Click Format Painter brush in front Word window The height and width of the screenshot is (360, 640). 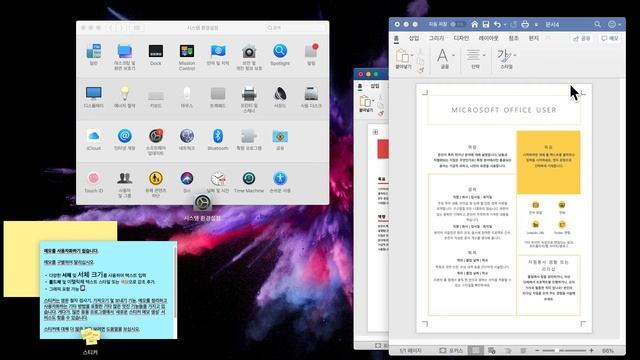pos(421,70)
